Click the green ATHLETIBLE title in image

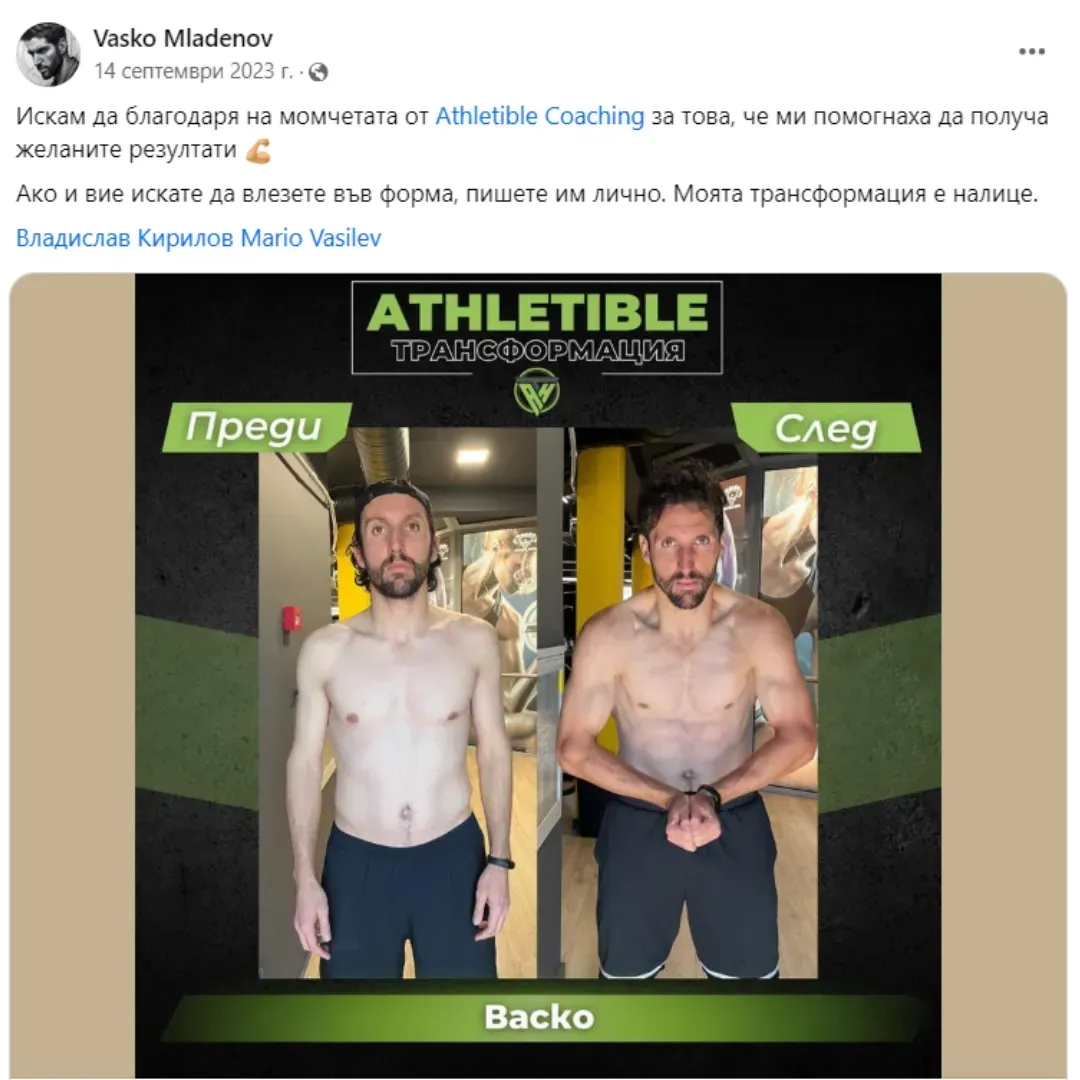tap(537, 312)
